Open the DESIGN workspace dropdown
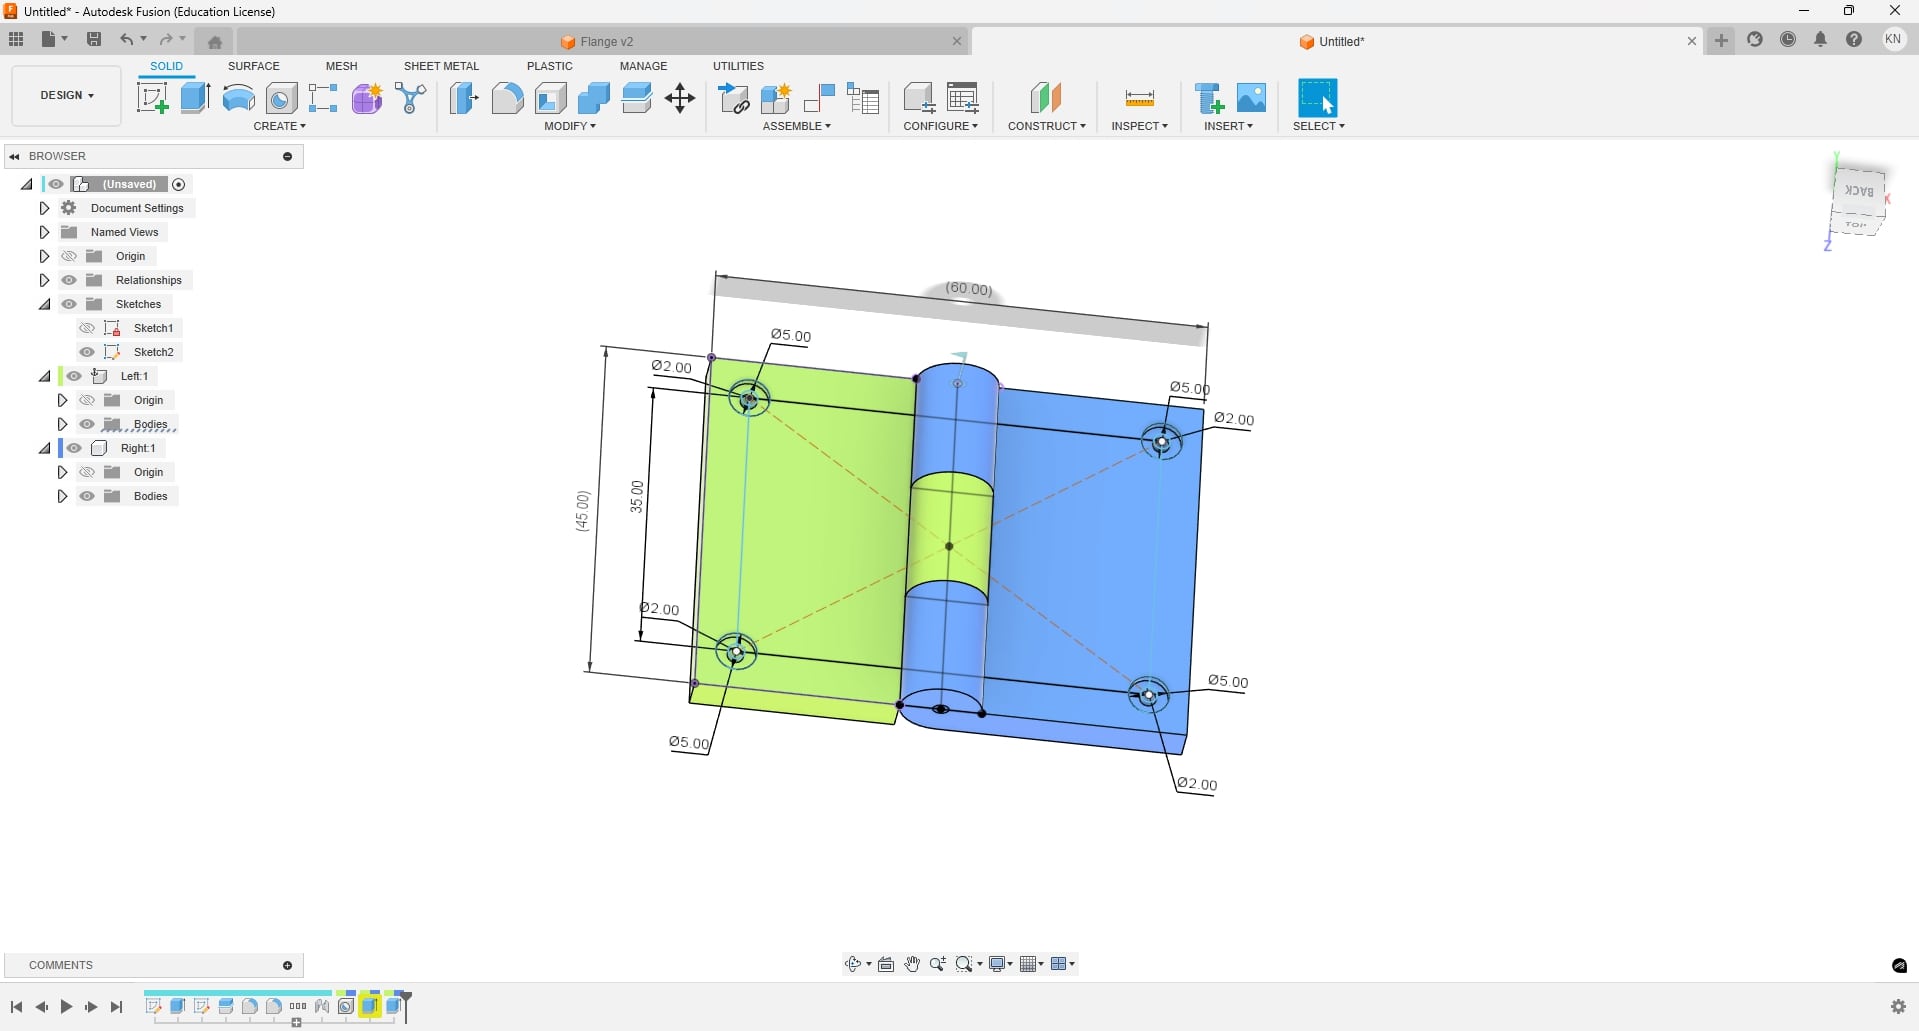Screen dimensions: 1919x1031 point(67,96)
